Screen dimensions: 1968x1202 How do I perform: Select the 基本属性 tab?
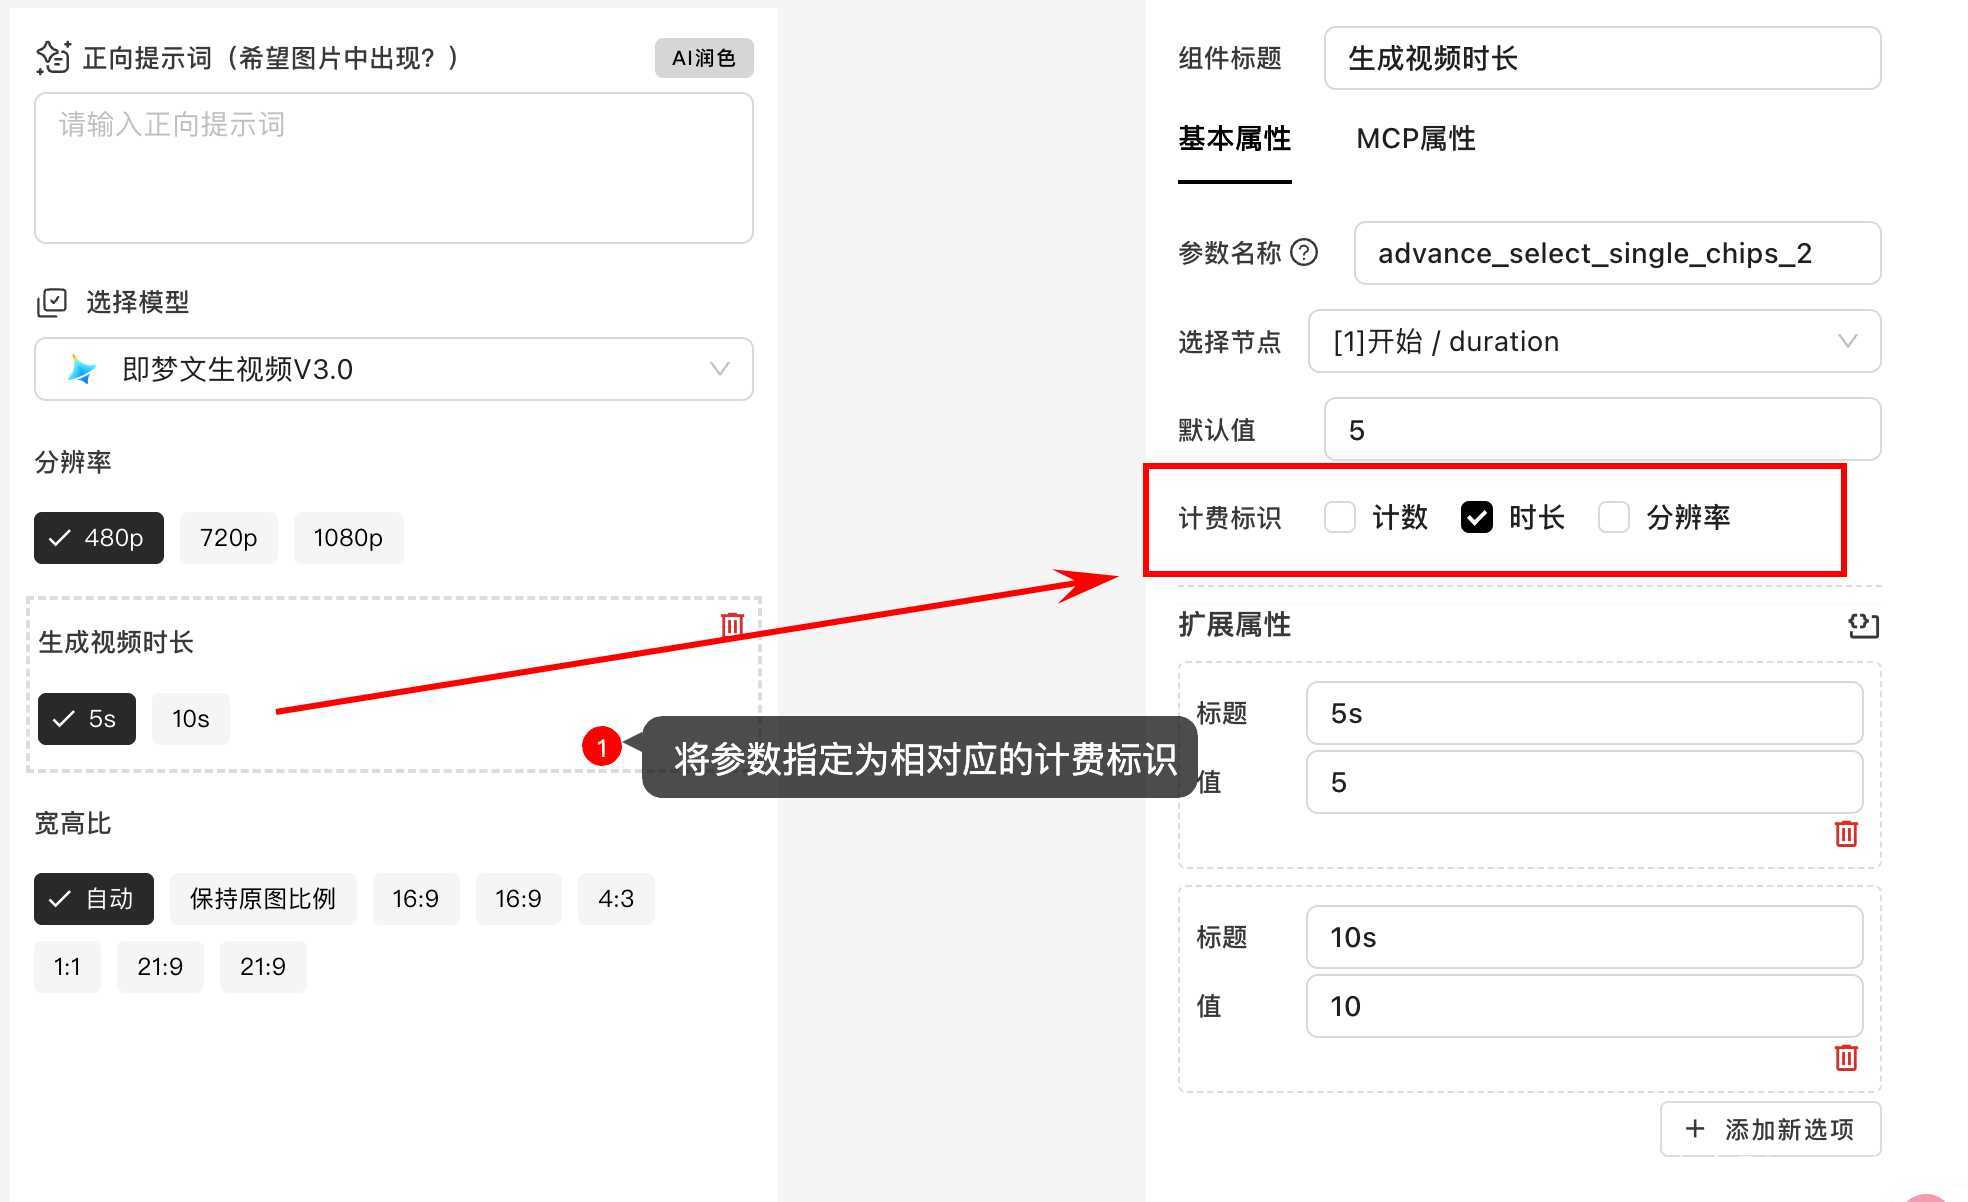click(1234, 139)
